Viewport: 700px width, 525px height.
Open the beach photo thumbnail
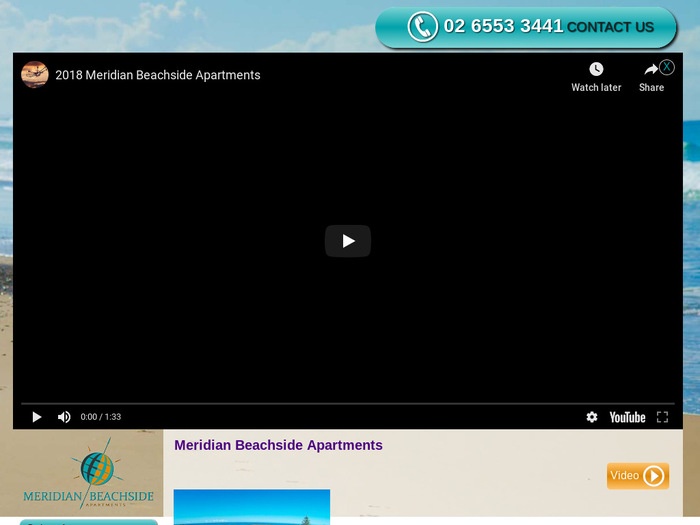tap(252, 507)
